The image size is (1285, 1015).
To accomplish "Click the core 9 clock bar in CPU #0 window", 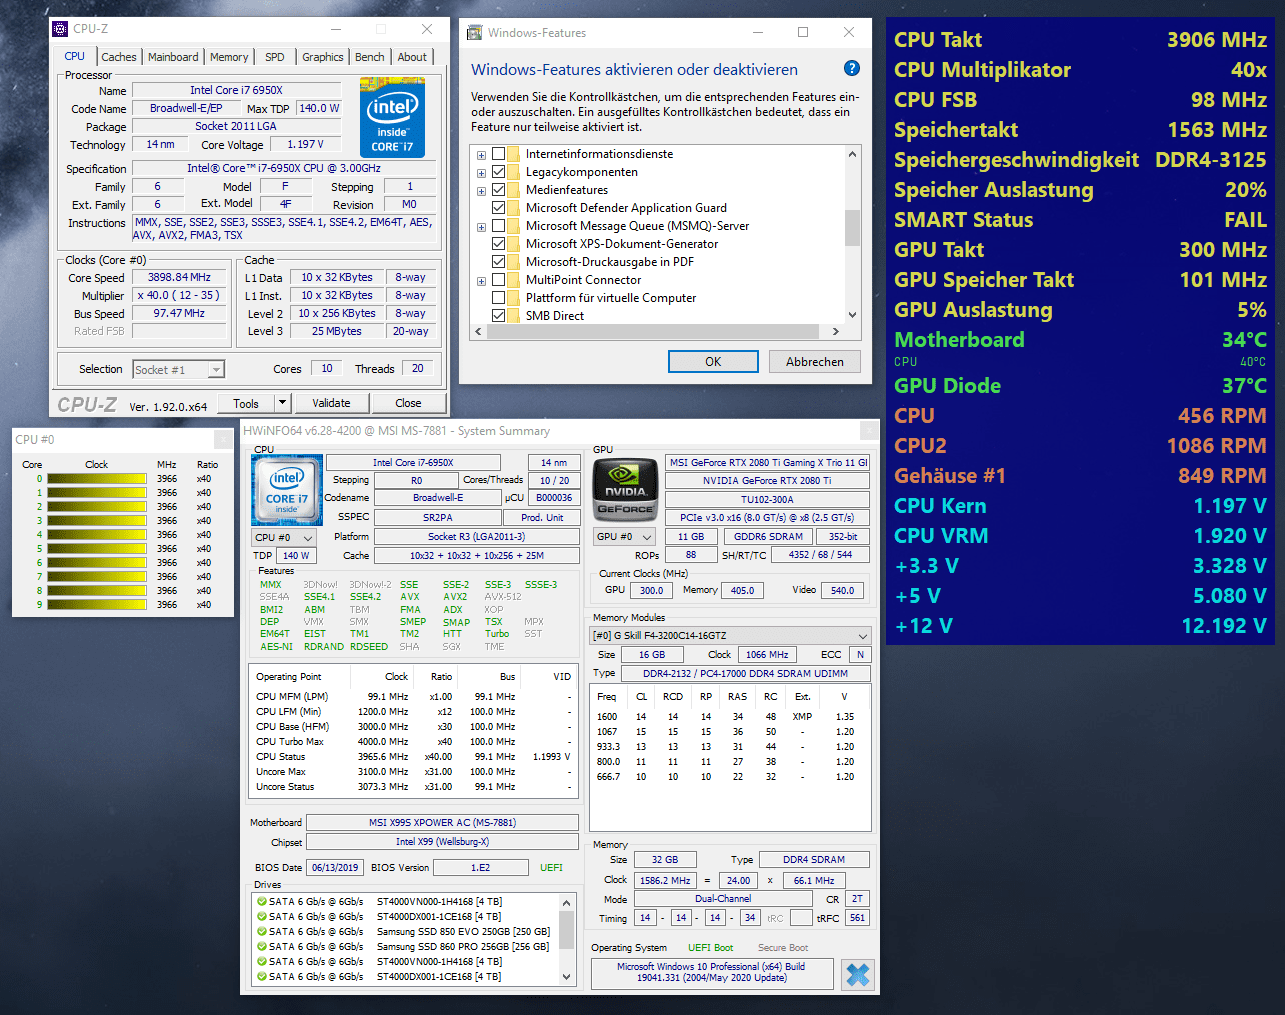I will (x=97, y=605).
